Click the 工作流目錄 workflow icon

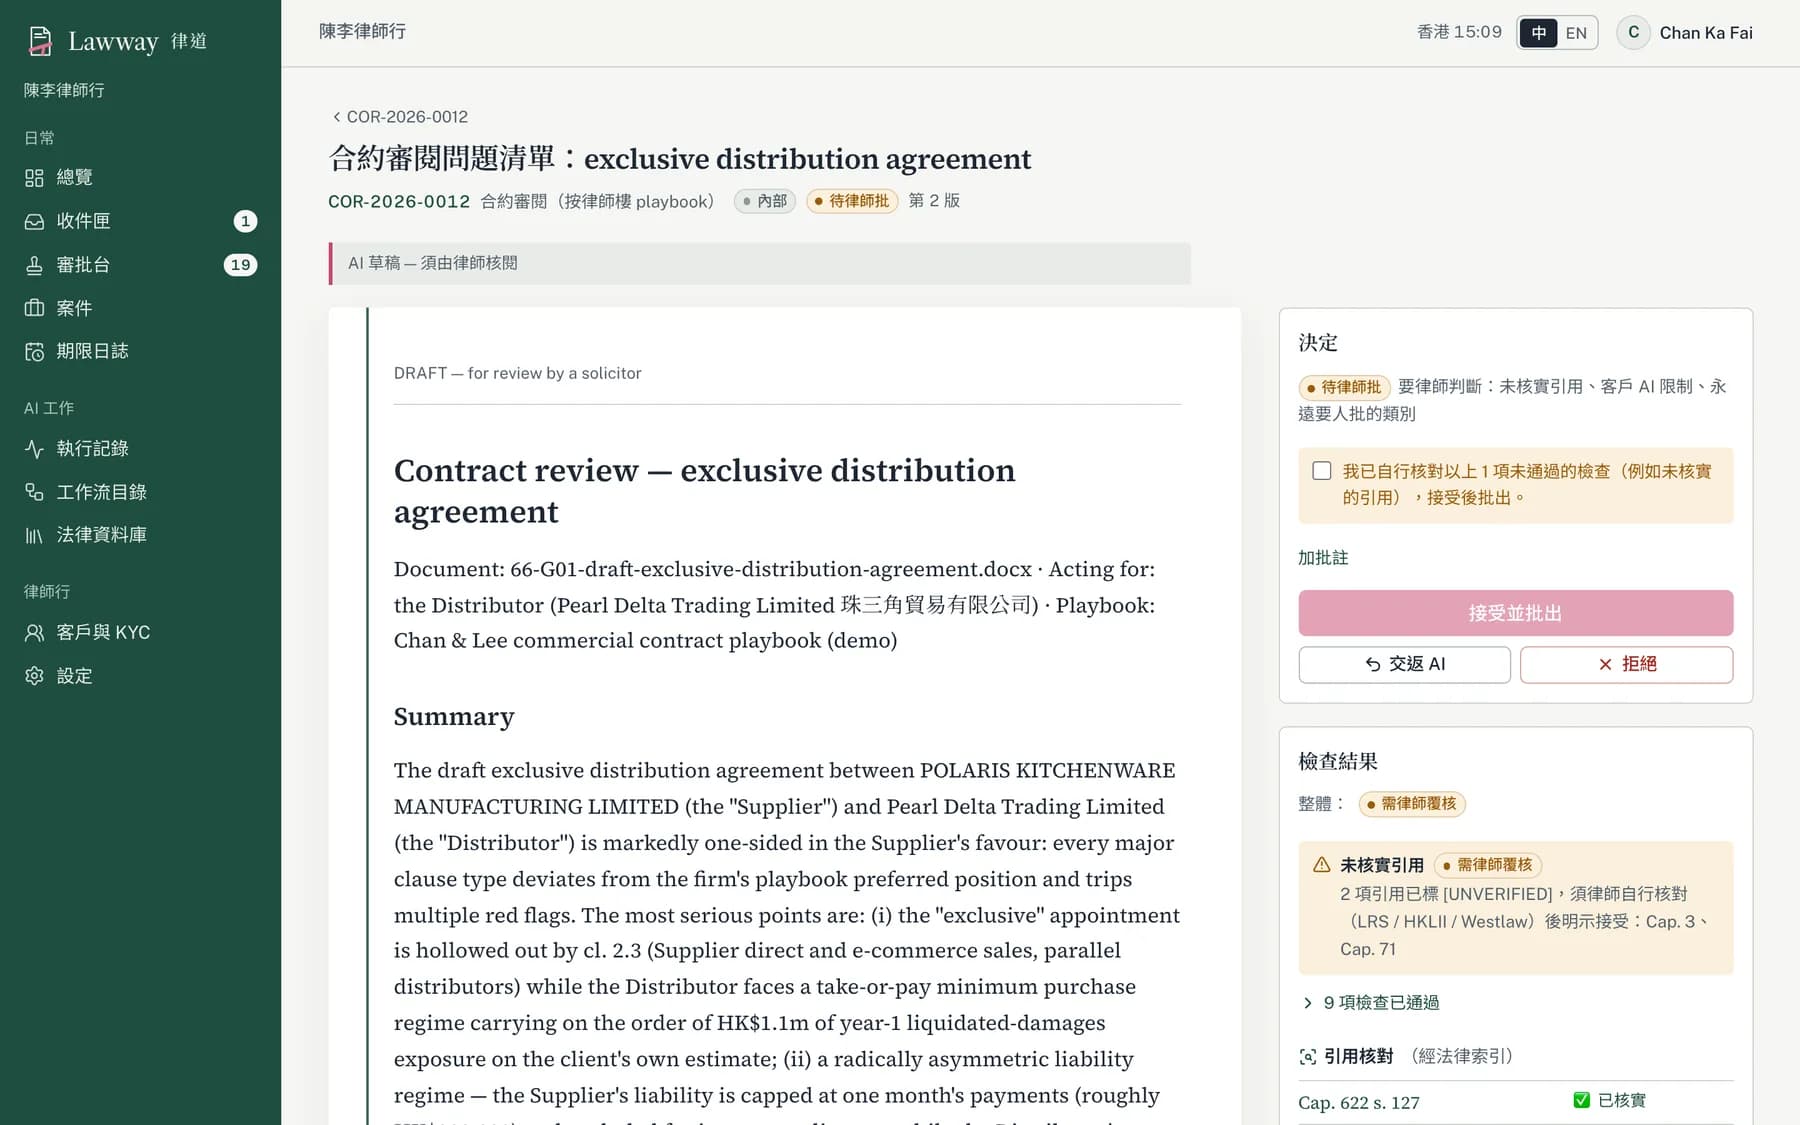pyautogui.click(x=34, y=492)
